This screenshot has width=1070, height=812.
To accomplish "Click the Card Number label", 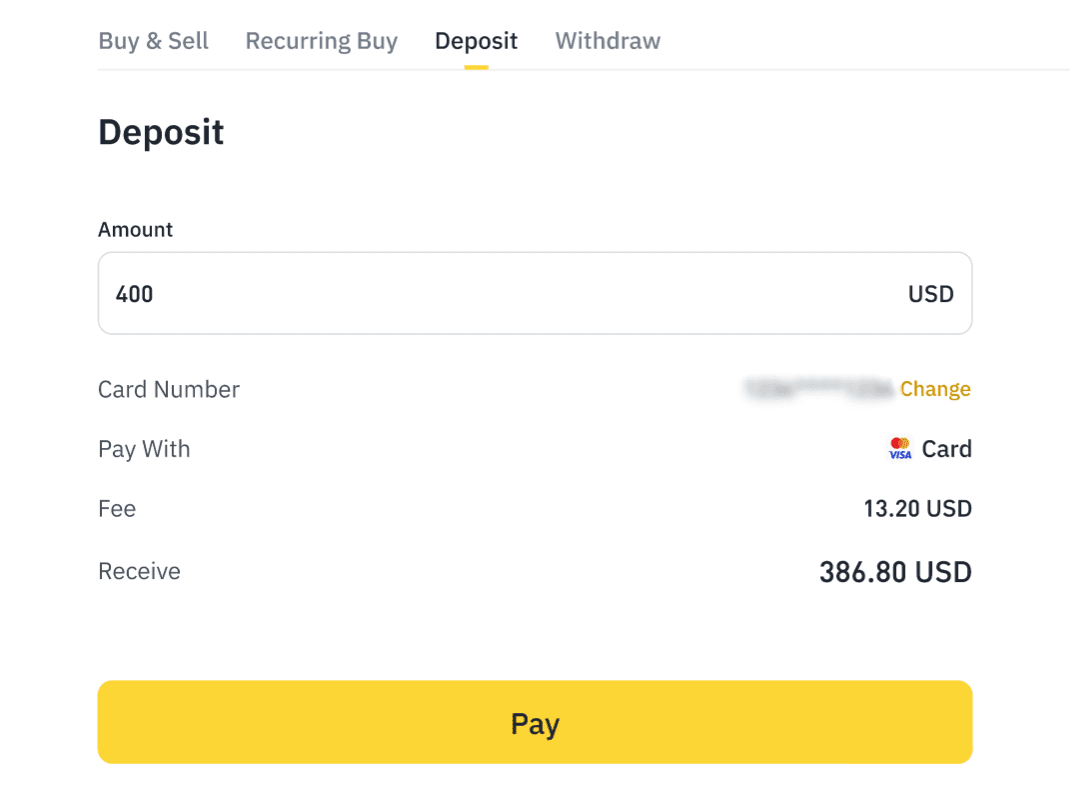I will [x=169, y=389].
